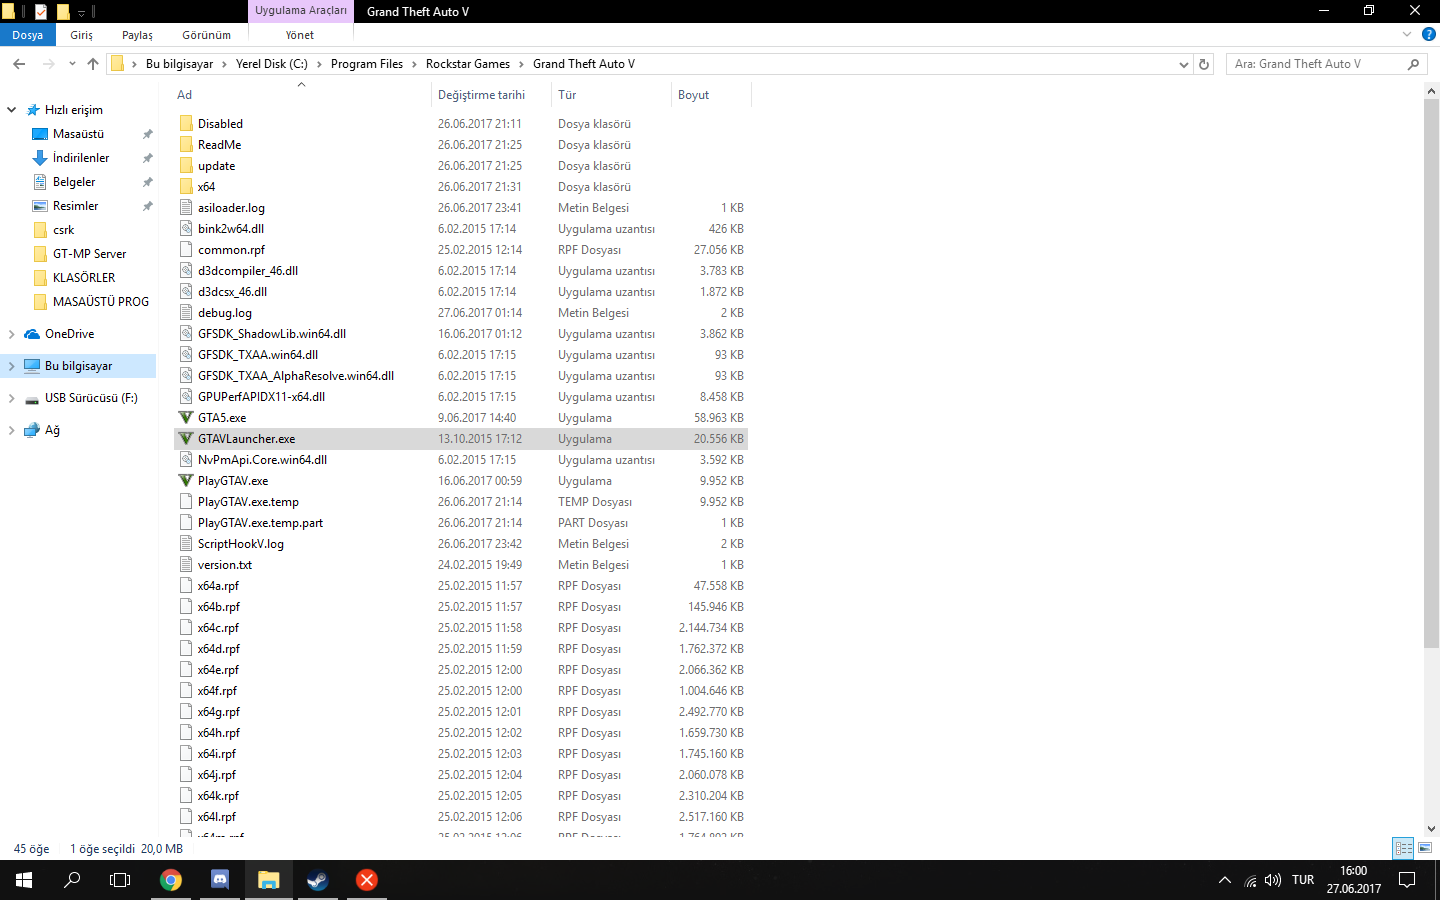Open address bar history dropdown
Image resolution: width=1440 pixels, height=900 pixels.
click(1184, 64)
